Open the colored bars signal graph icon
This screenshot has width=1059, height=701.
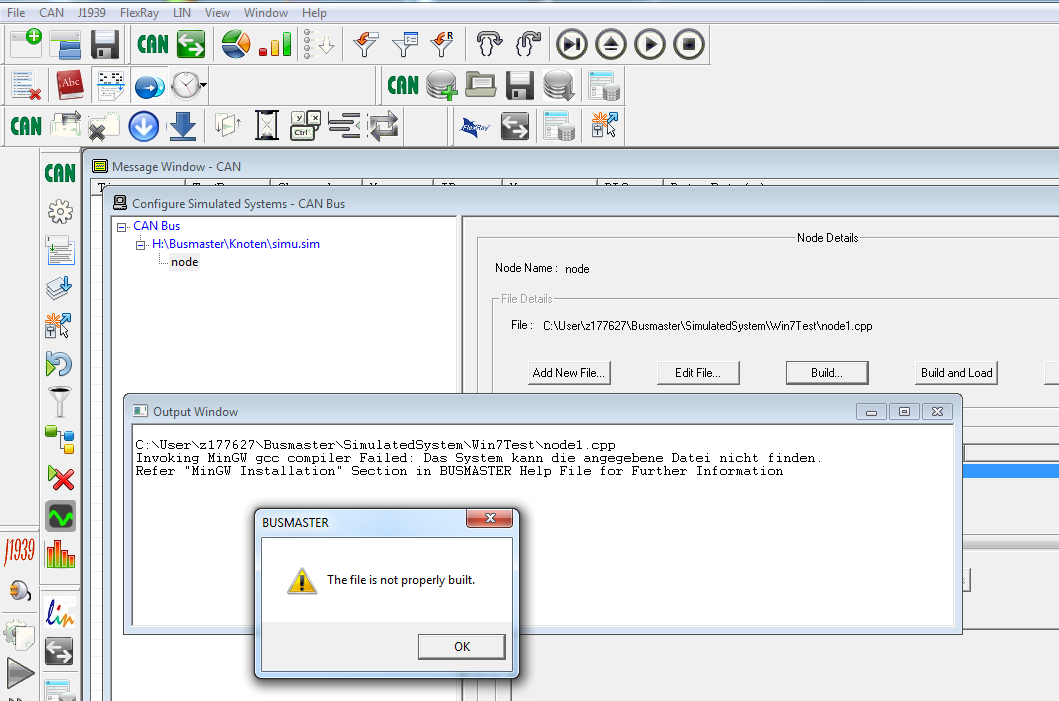[x=276, y=45]
